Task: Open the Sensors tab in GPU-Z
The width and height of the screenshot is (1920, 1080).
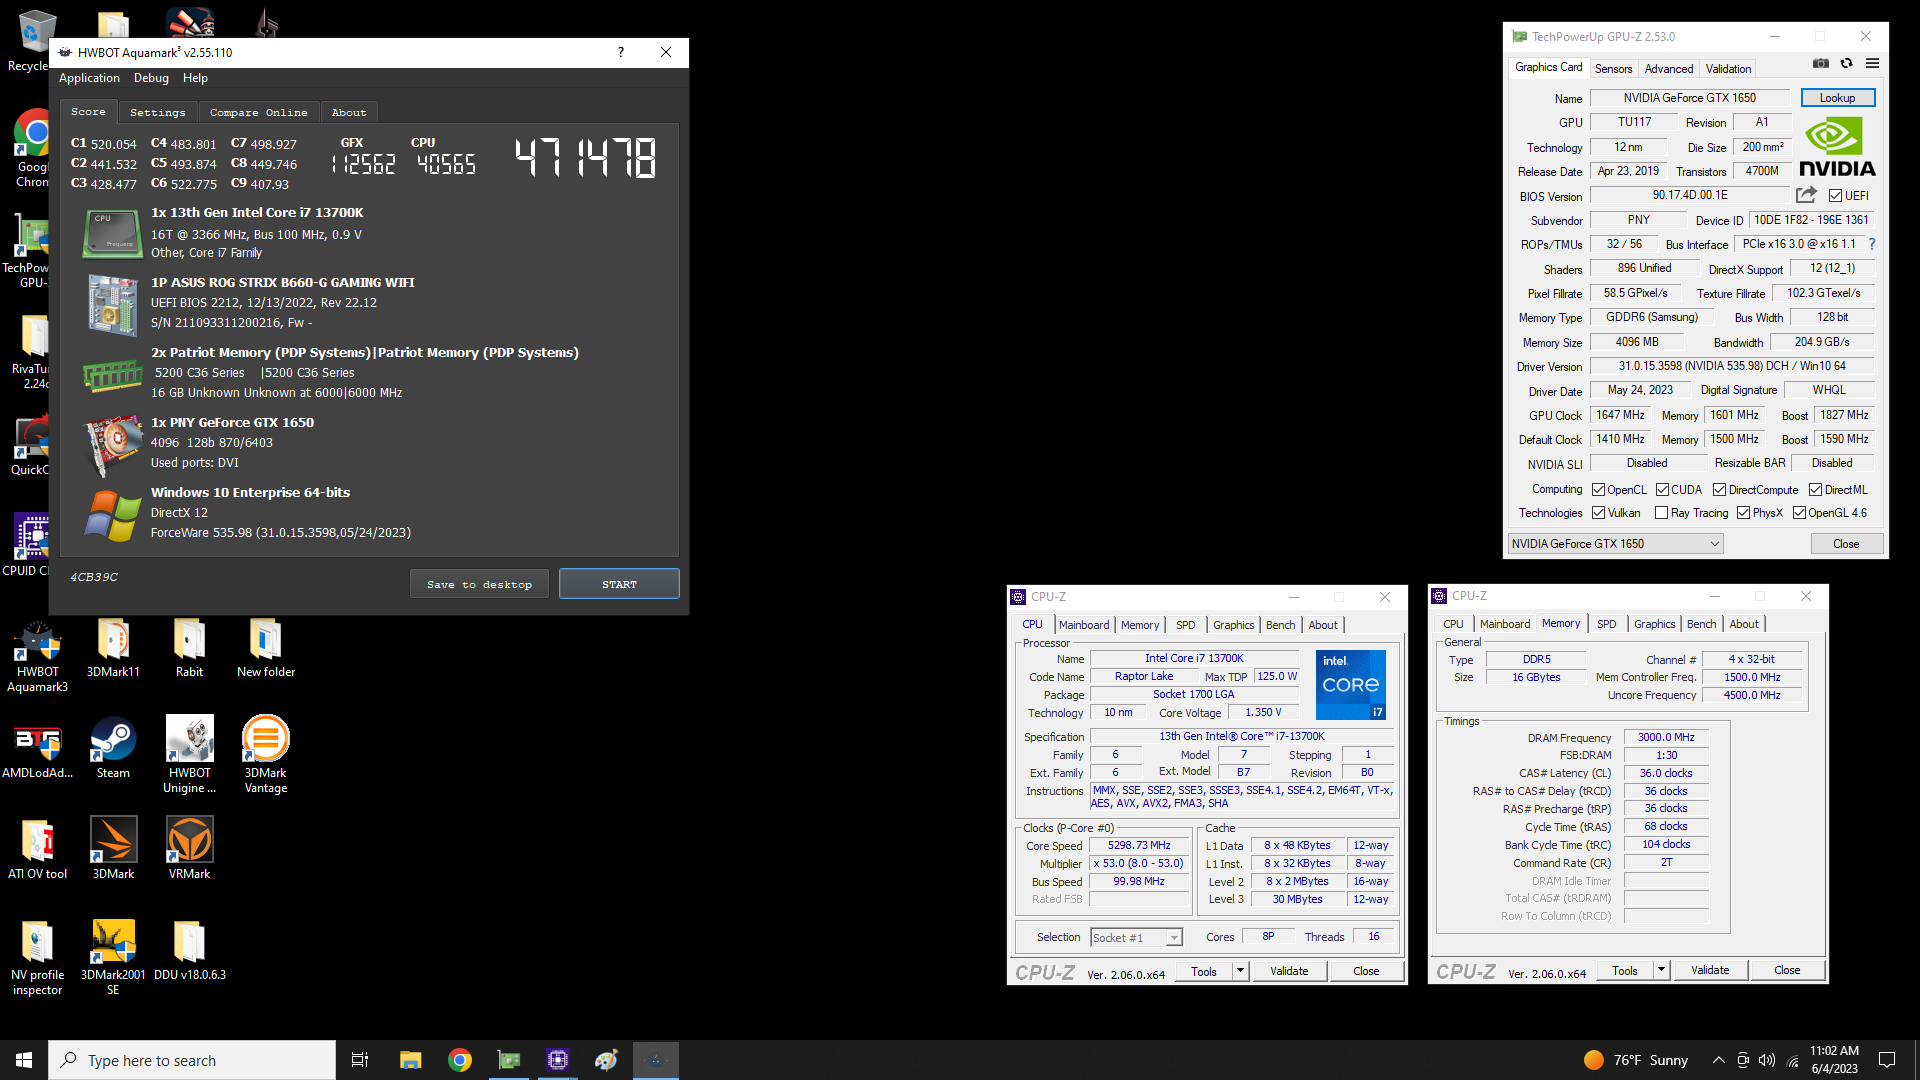Action: coord(1613,69)
